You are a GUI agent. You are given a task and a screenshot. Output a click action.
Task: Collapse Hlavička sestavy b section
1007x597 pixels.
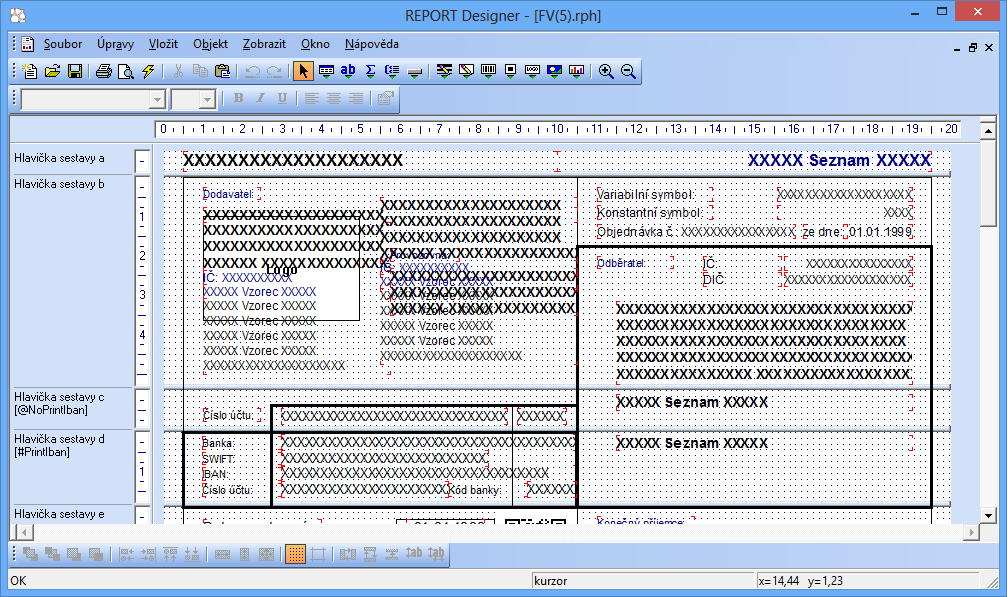[x=142, y=188]
